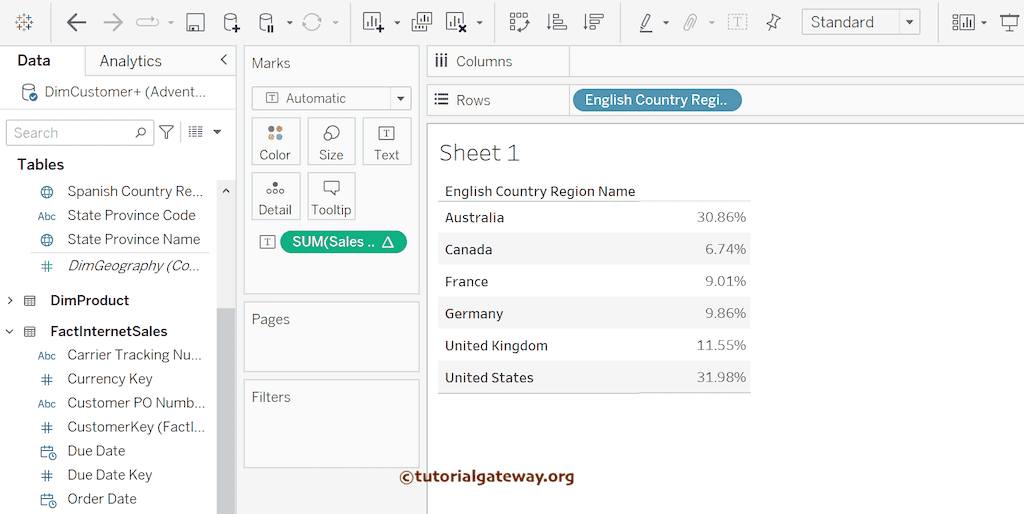This screenshot has height=514, width=1024.
Task: Expand the DimProduct table
Action: pos(11,300)
